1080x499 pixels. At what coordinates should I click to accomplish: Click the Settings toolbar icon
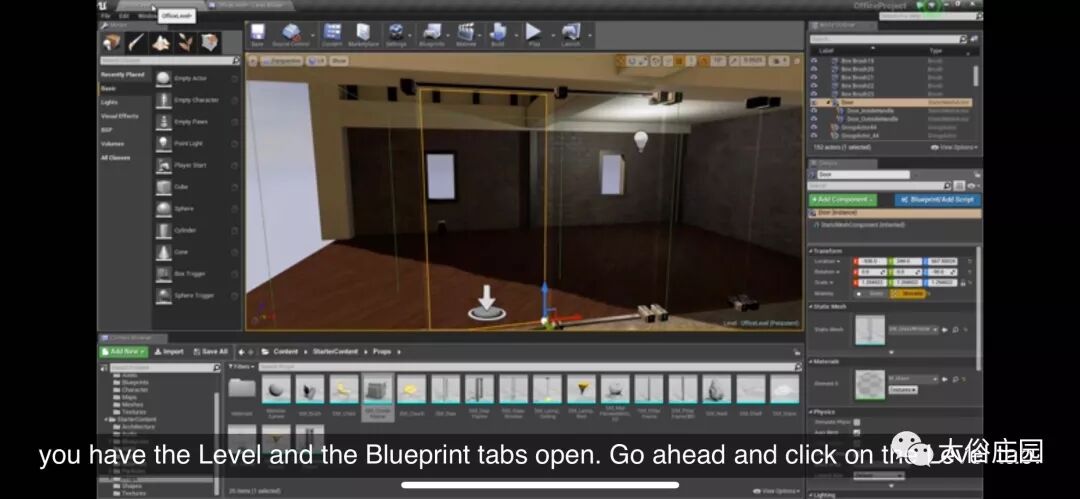396,34
